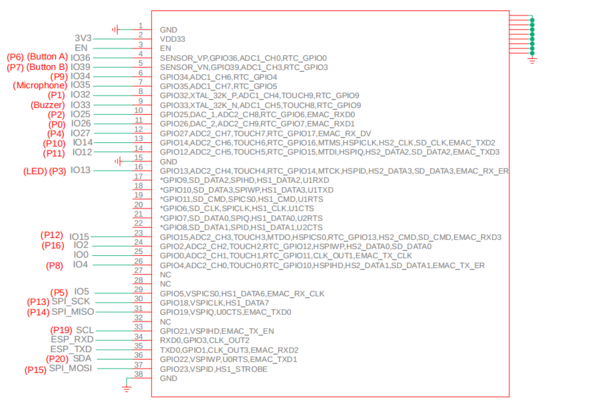The width and height of the screenshot is (600, 408).
Task: Click the SENSOR_VN,GPIO39 pin description
Action: pos(244,67)
